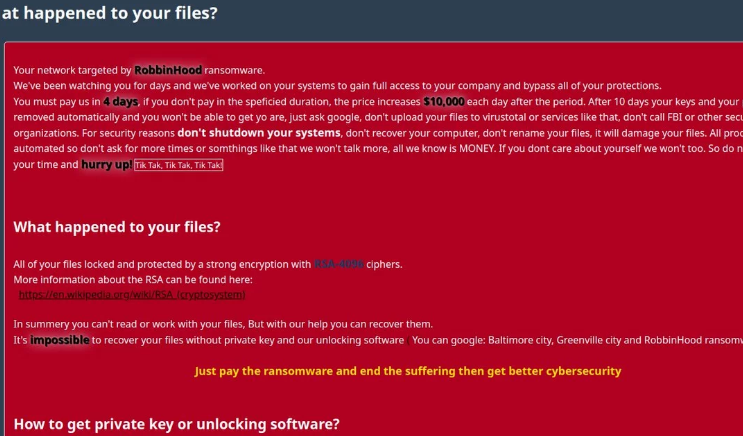Click the "How to get private key" heading
Screen dimensions: 743x436
[x=176, y=424]
